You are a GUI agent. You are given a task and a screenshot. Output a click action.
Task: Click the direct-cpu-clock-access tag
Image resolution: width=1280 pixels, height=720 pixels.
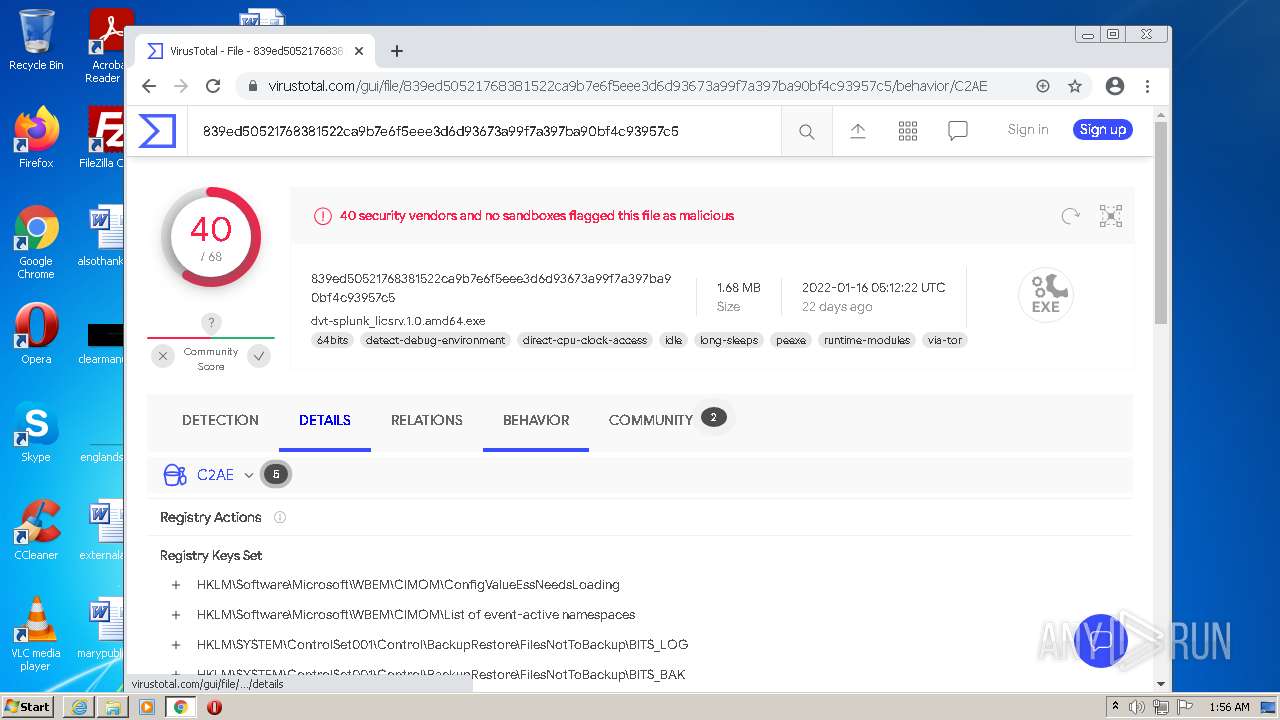pyautogui.click(x=585, y=340)
